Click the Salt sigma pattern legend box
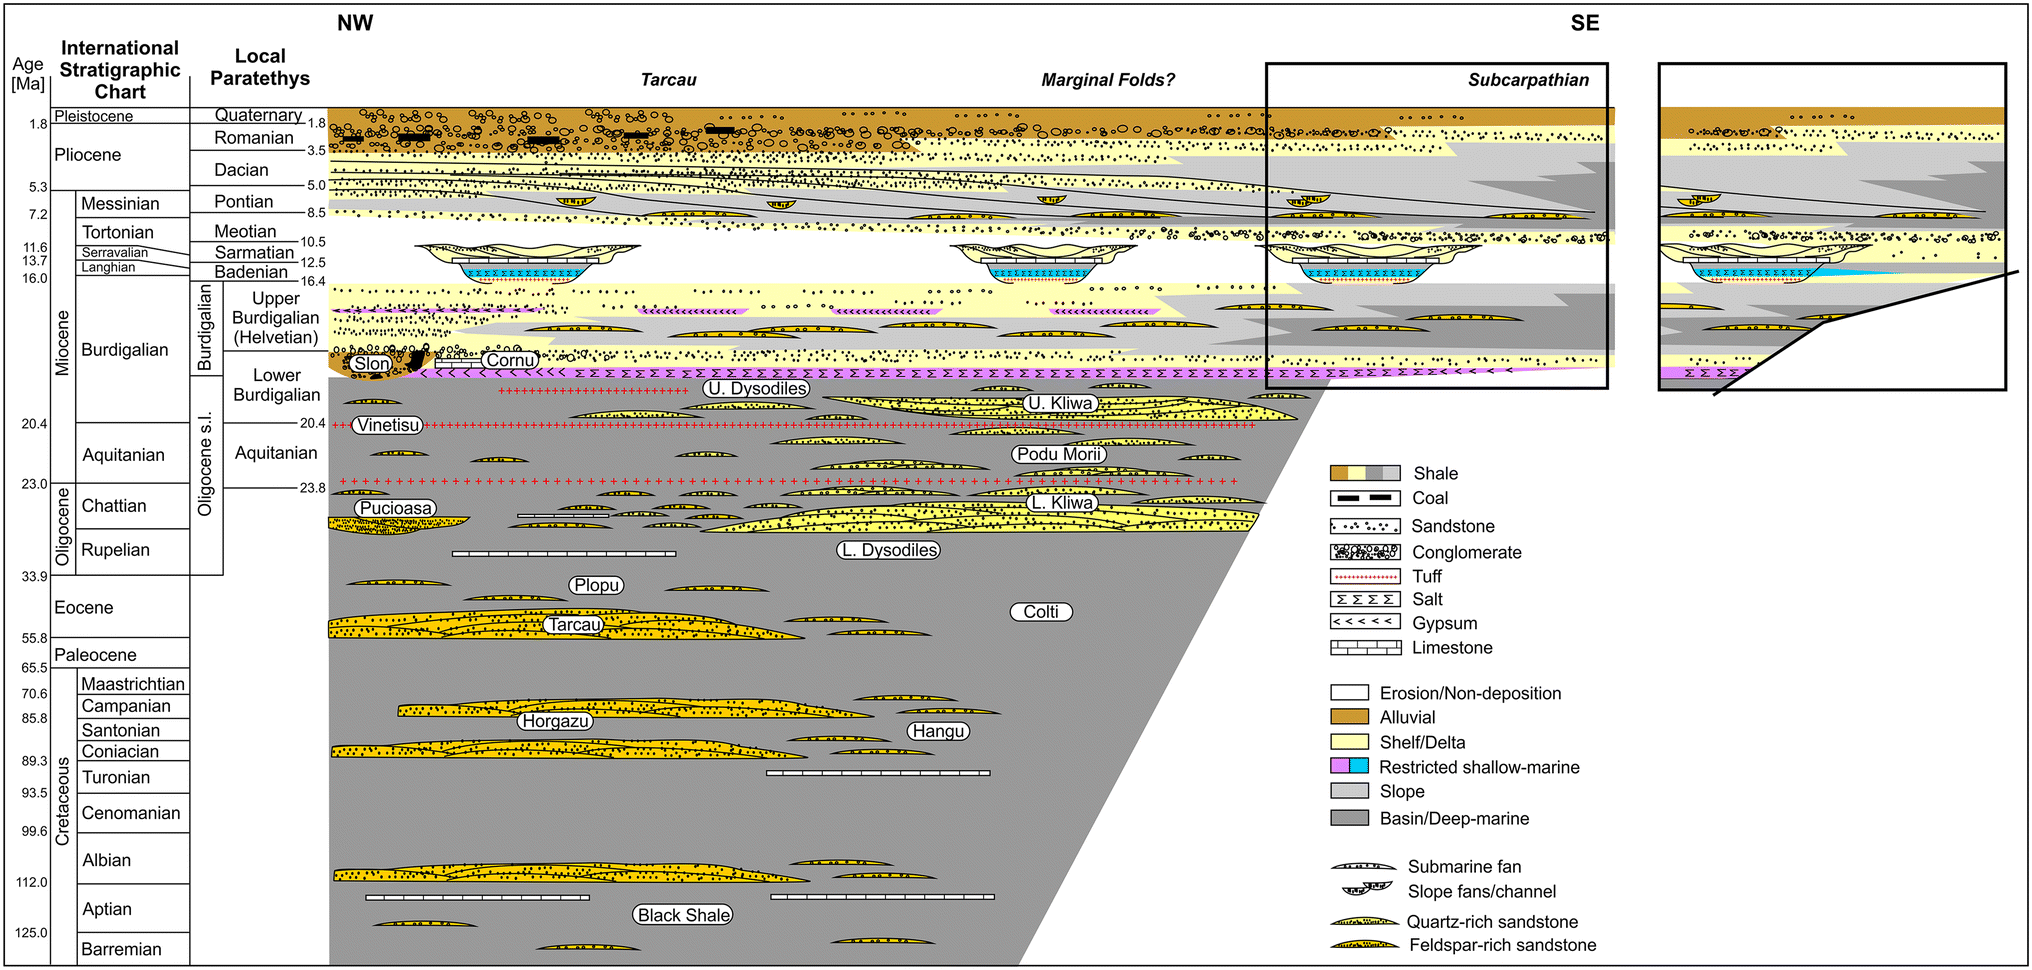2032x970 pixels. point(1365,599)
